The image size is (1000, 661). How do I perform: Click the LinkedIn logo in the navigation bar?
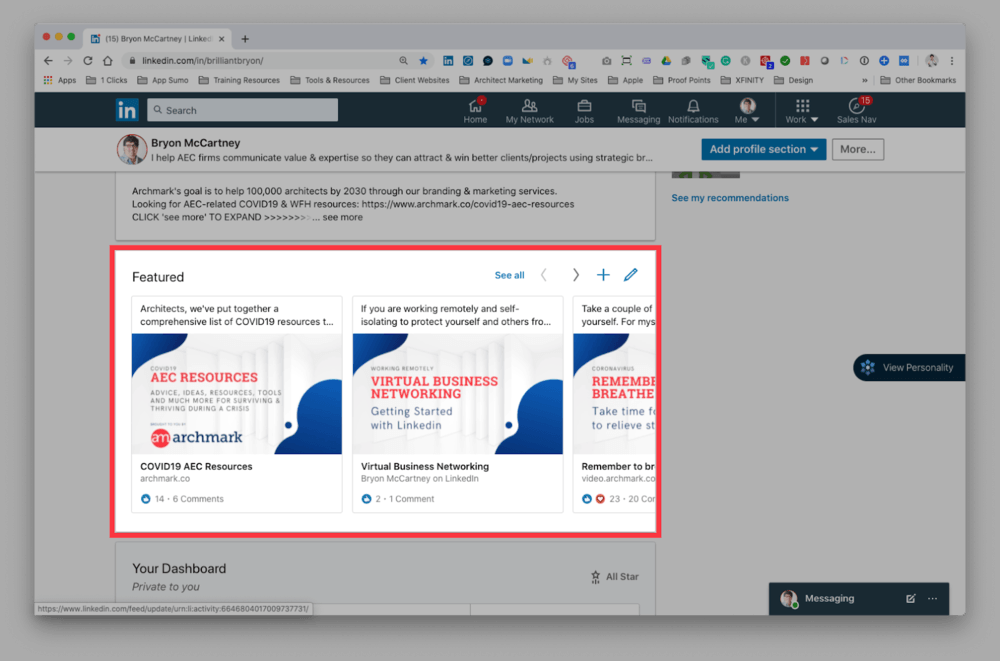click(126, 110)
